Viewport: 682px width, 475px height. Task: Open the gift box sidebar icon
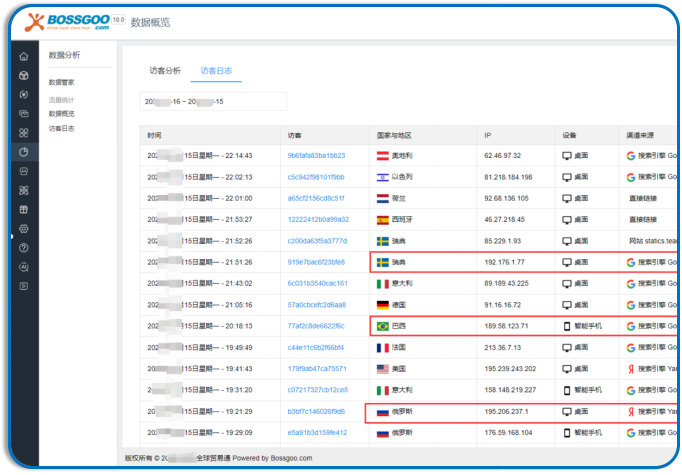point(24,209)
